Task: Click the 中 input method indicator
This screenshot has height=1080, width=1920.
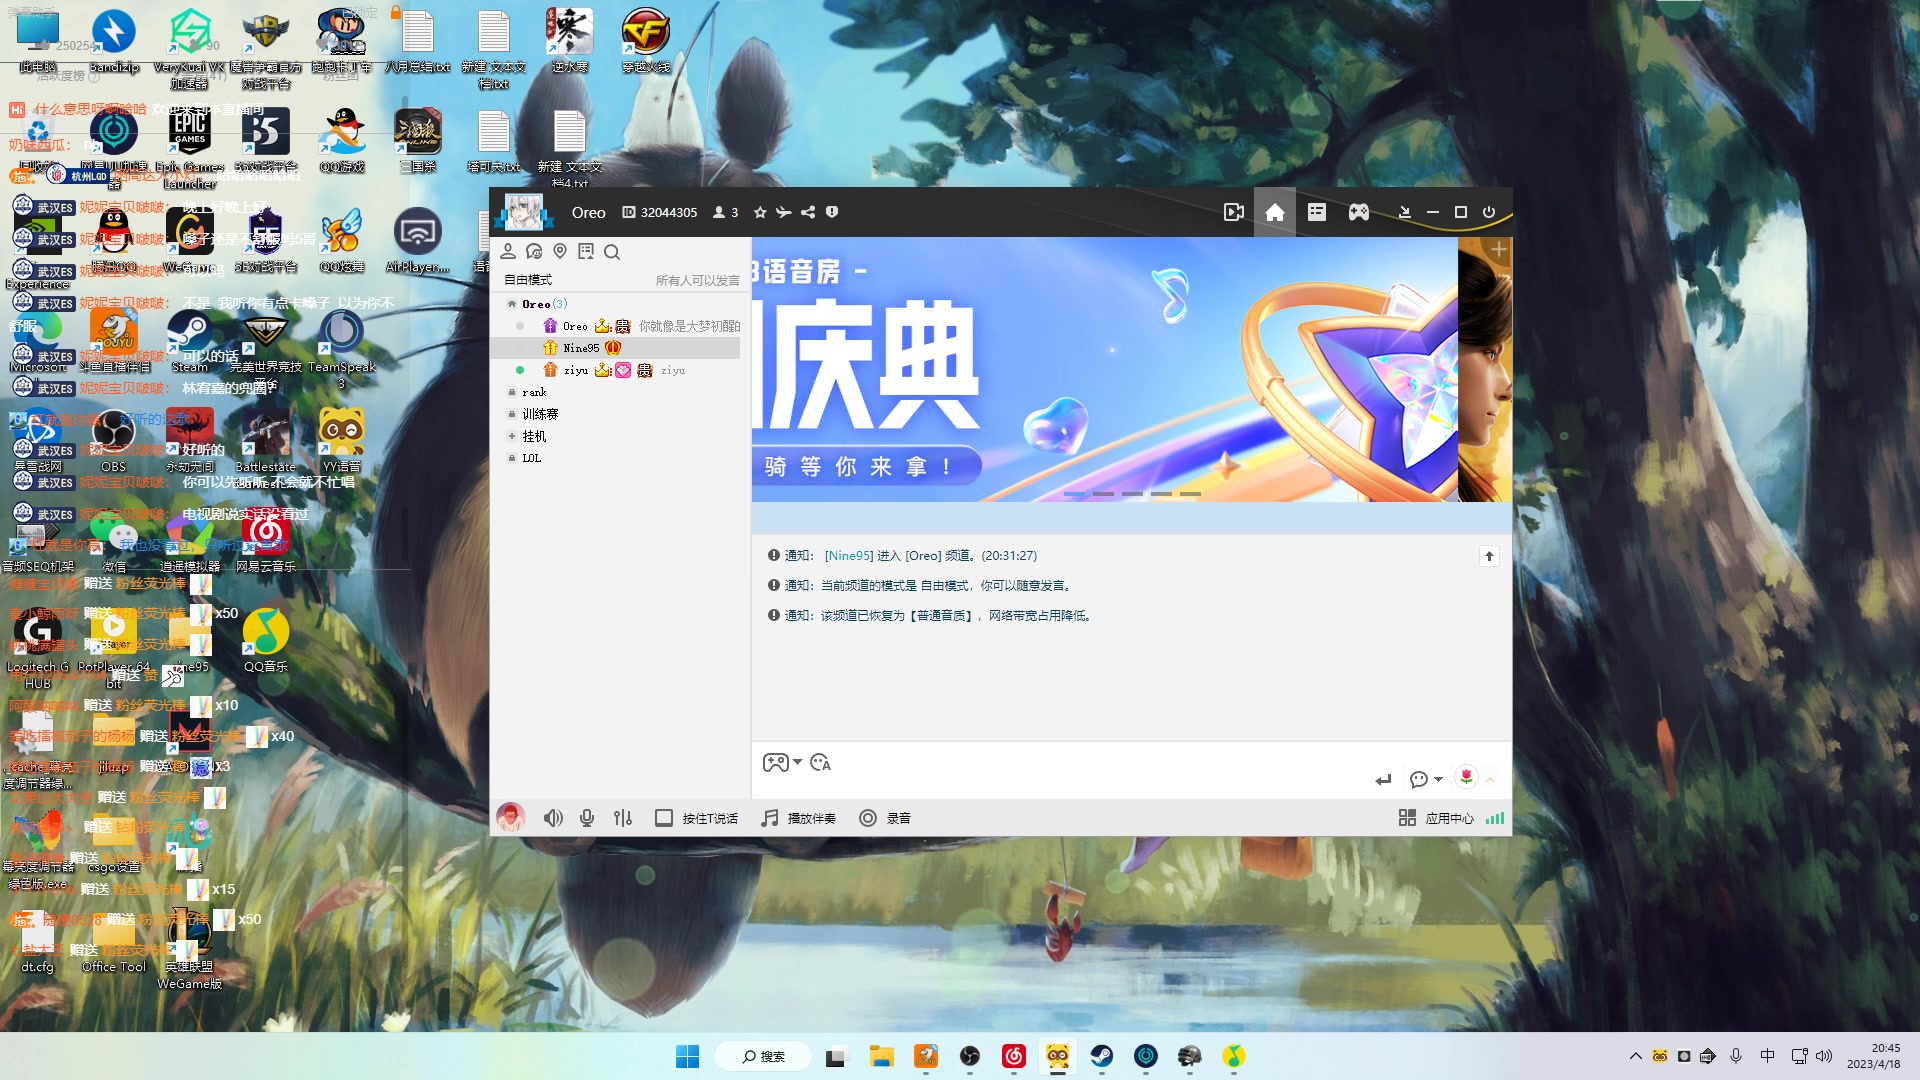Action: tap(1767, 1056)
